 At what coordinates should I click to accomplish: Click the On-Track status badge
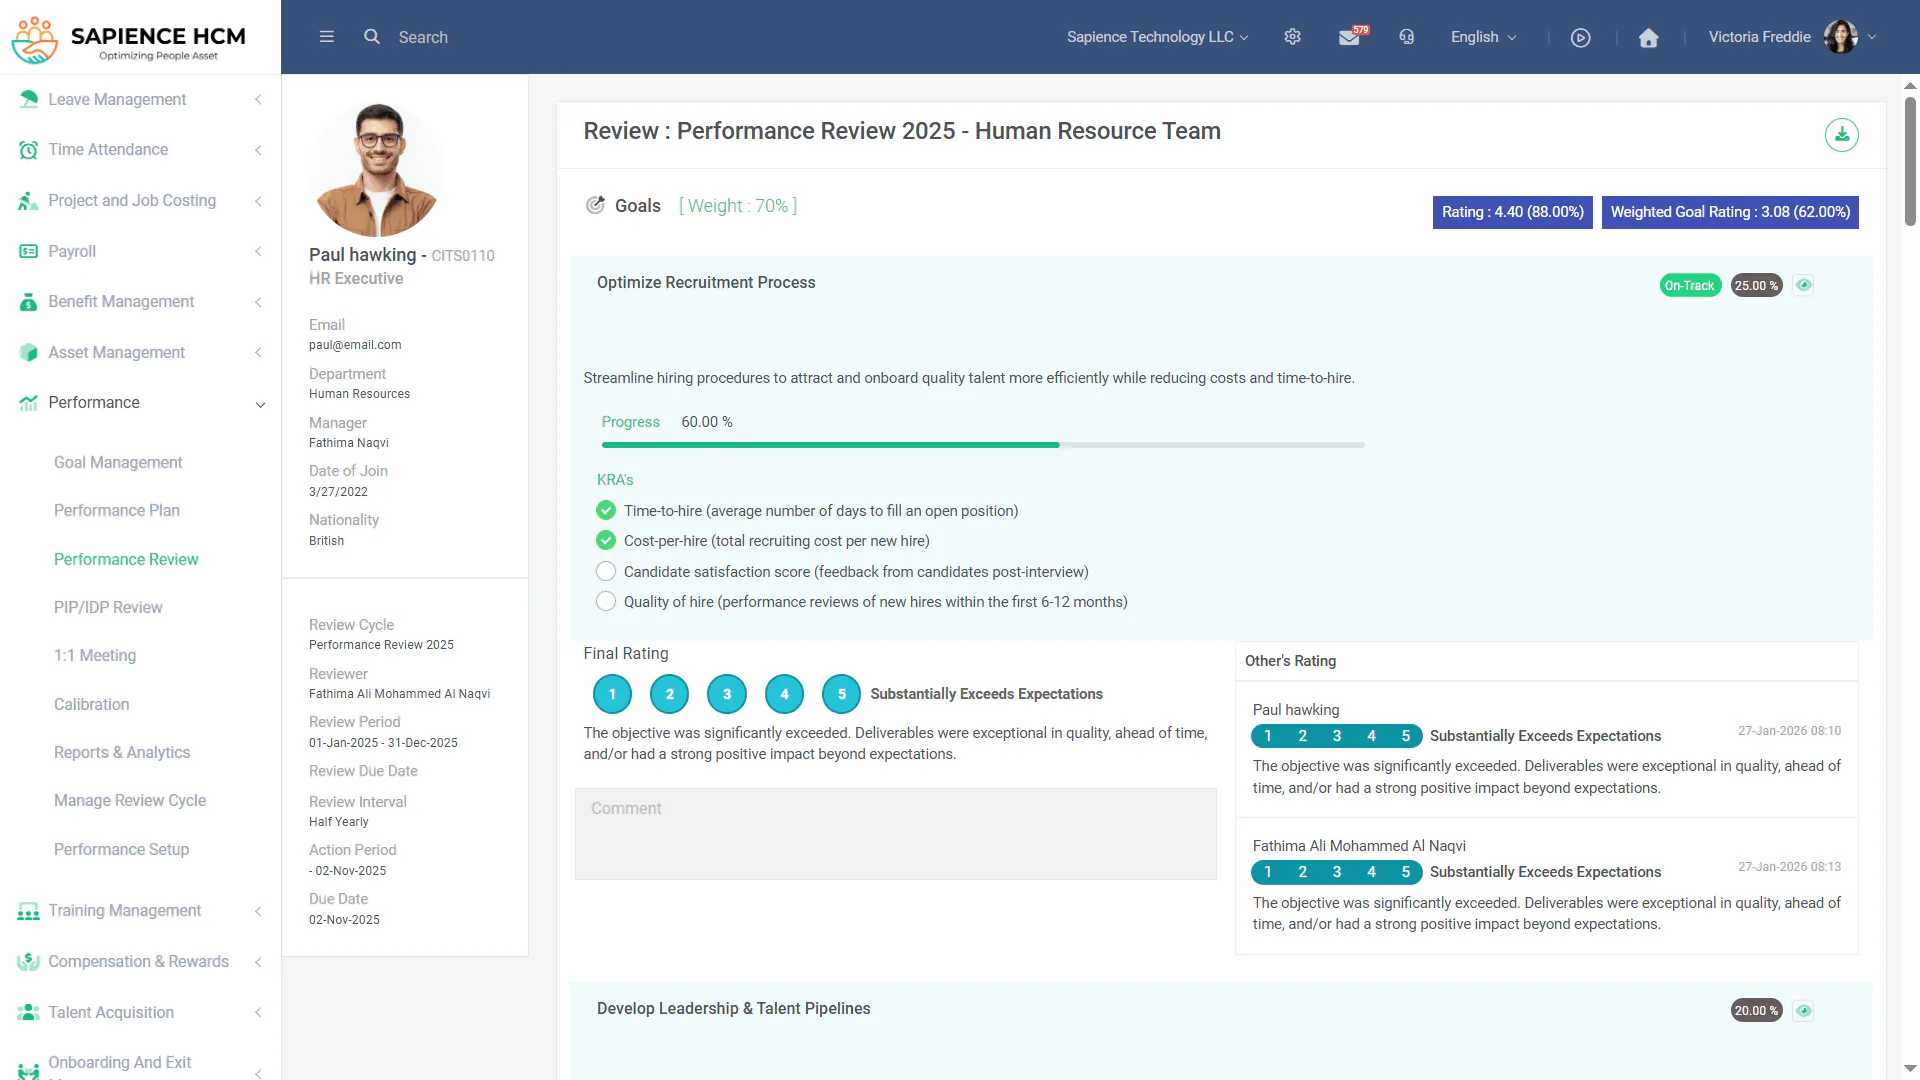pyautogui.click(x=1690, y=285)
